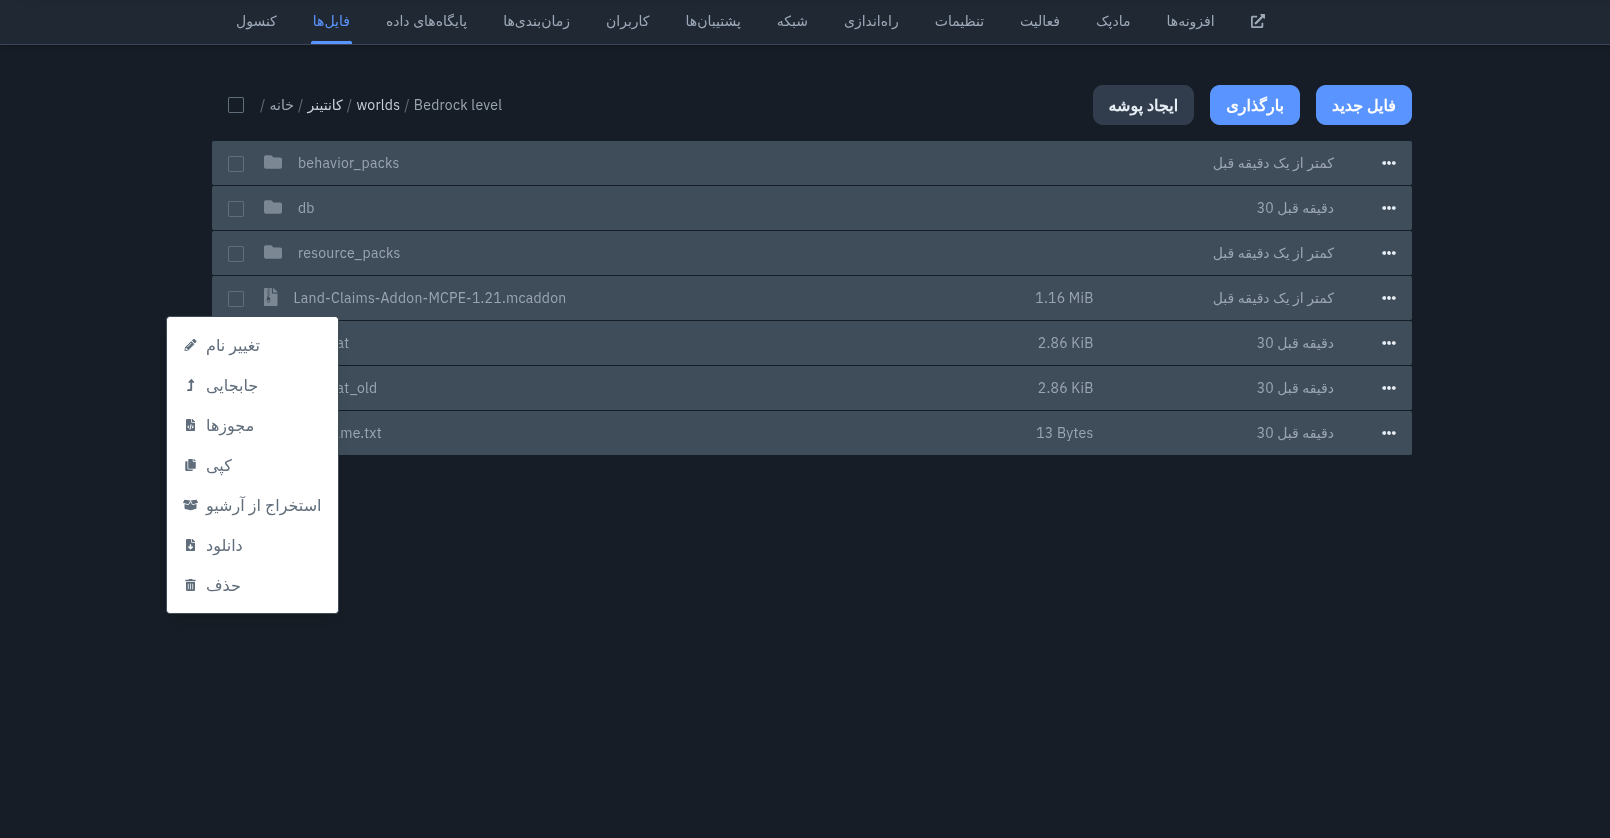1610x838 pixels.
Task: Click the بارگذاری upload button
Action: coord(1255,105)
